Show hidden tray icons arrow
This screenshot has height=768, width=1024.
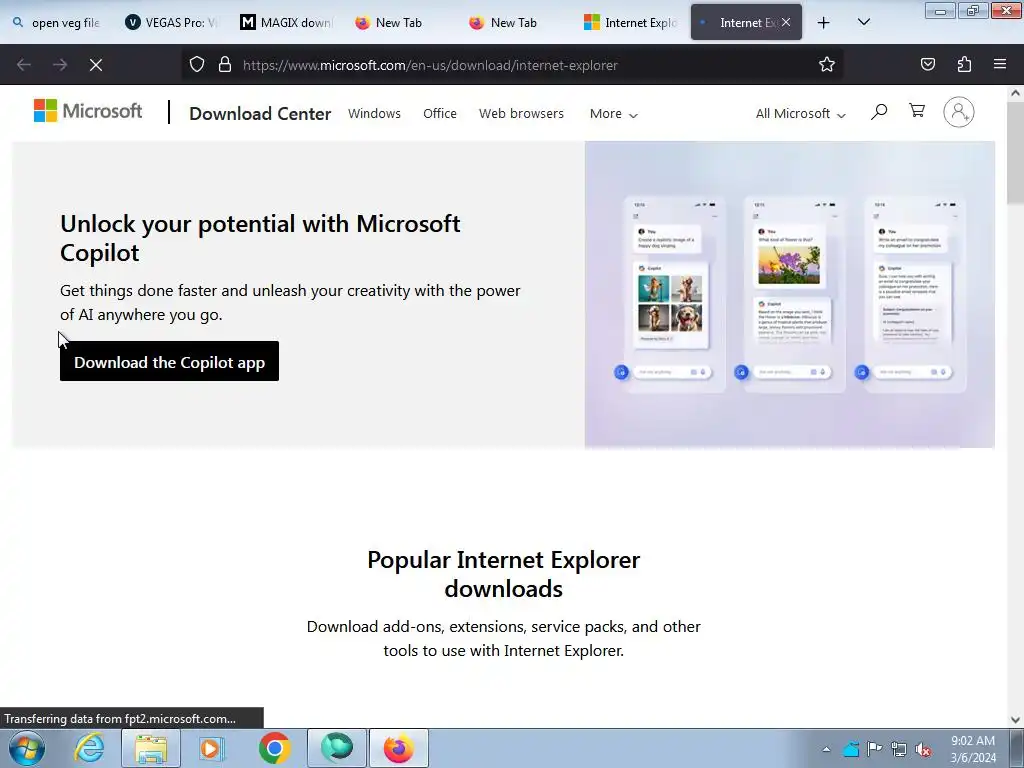point(826,750)
